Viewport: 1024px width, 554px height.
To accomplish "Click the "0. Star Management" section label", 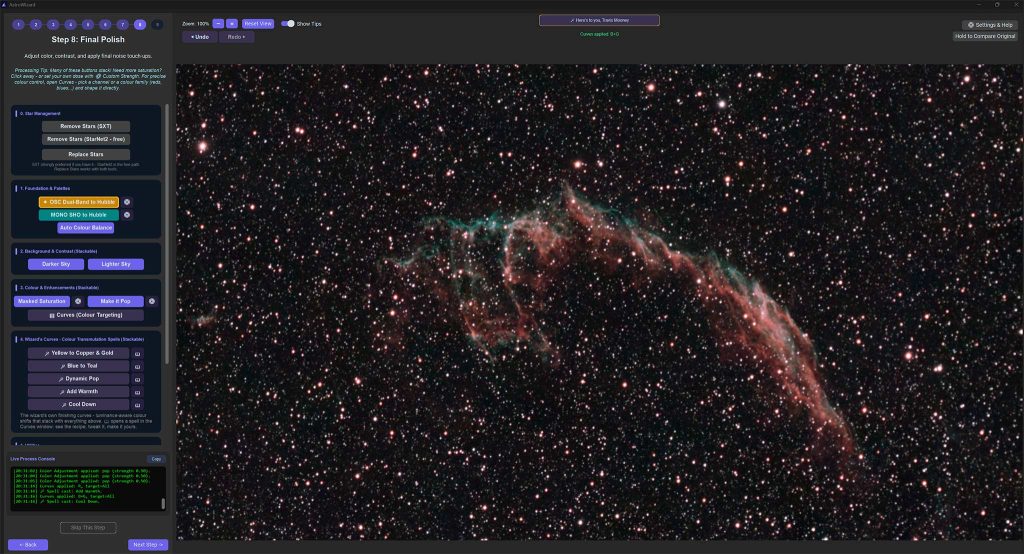I will click(40, 114).
